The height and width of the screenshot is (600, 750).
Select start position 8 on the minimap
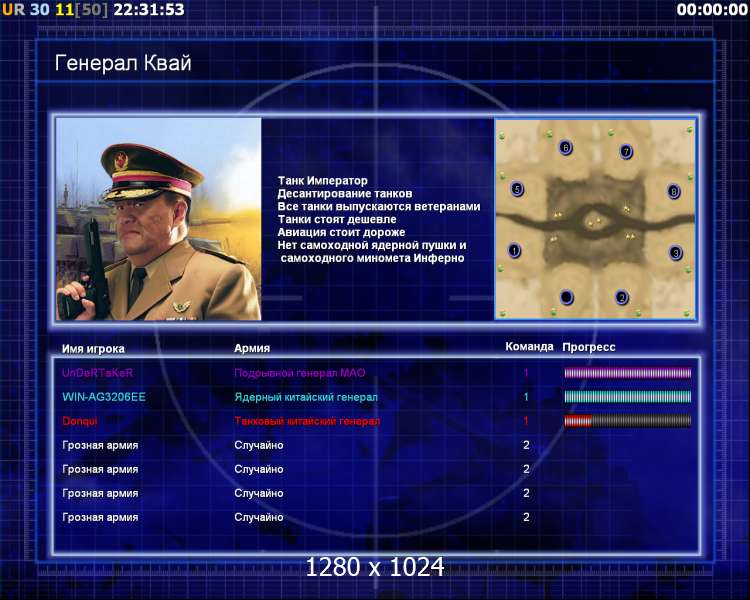click(673, 192)
